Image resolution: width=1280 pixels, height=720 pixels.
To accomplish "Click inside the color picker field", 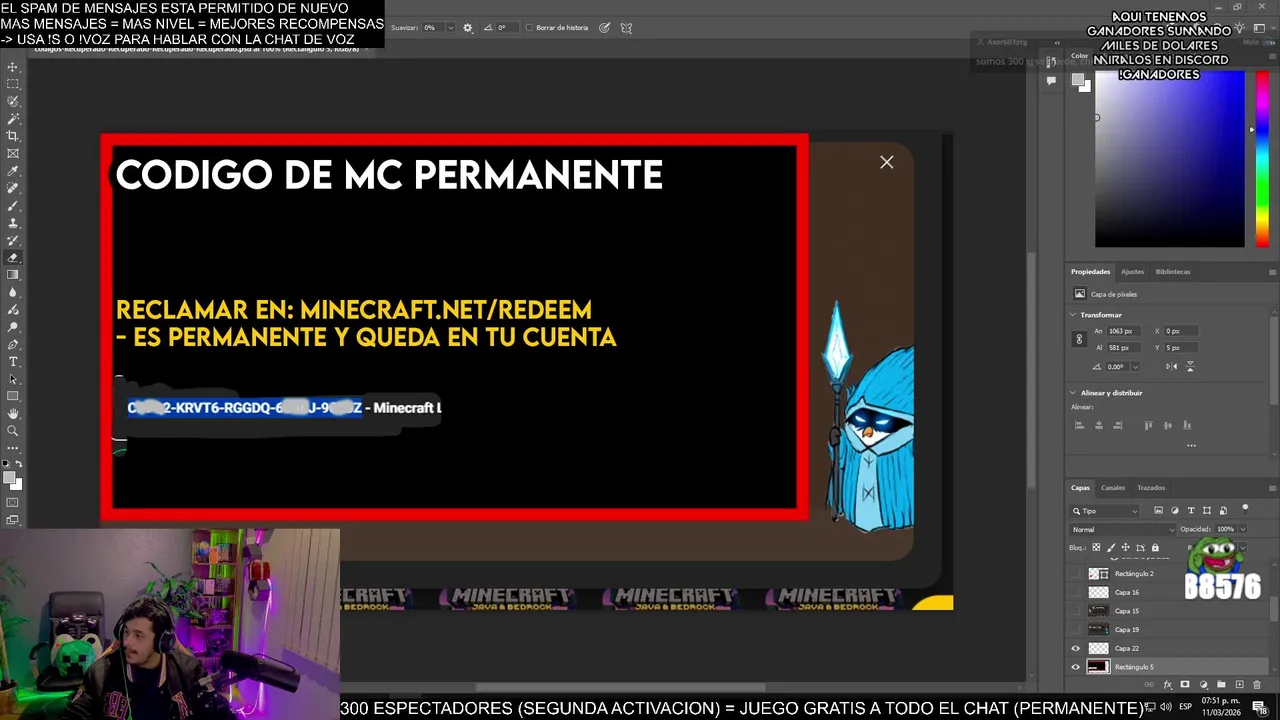I will pos(1169,160).
